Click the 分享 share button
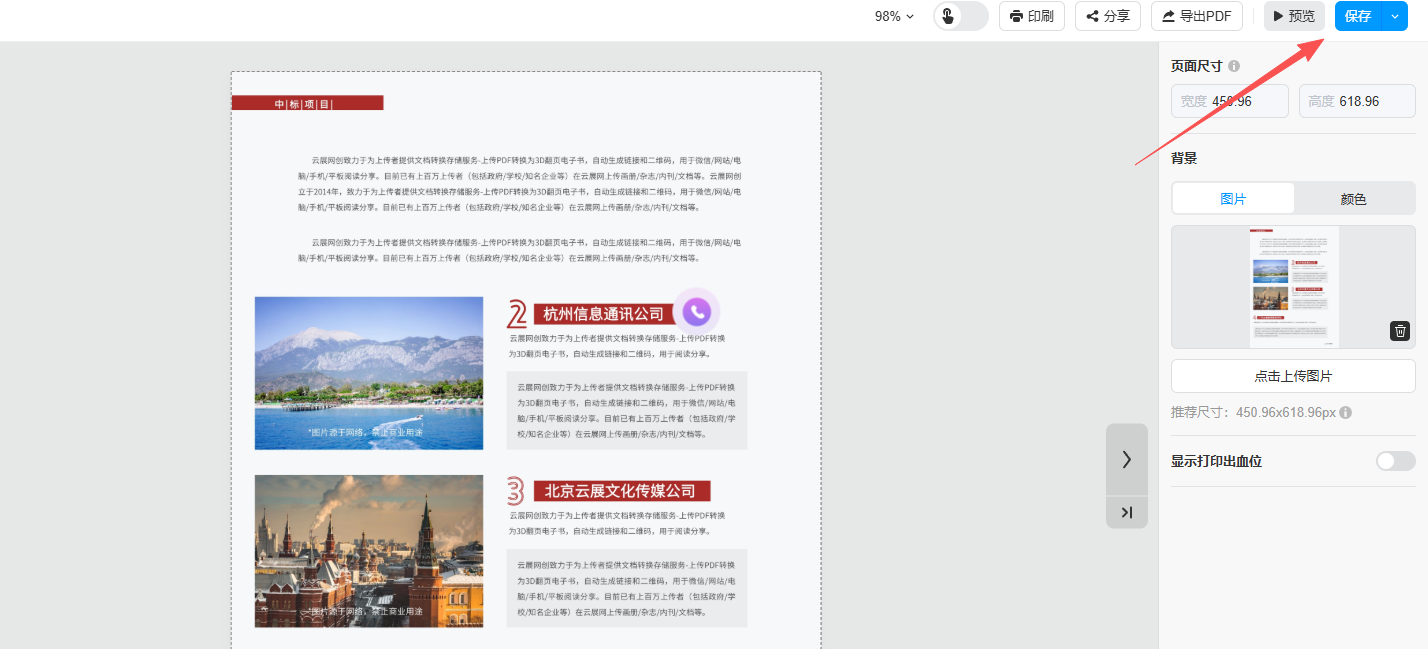Screen dimensions: 1428x649 pyautogui.click(x=1107, y=16)
